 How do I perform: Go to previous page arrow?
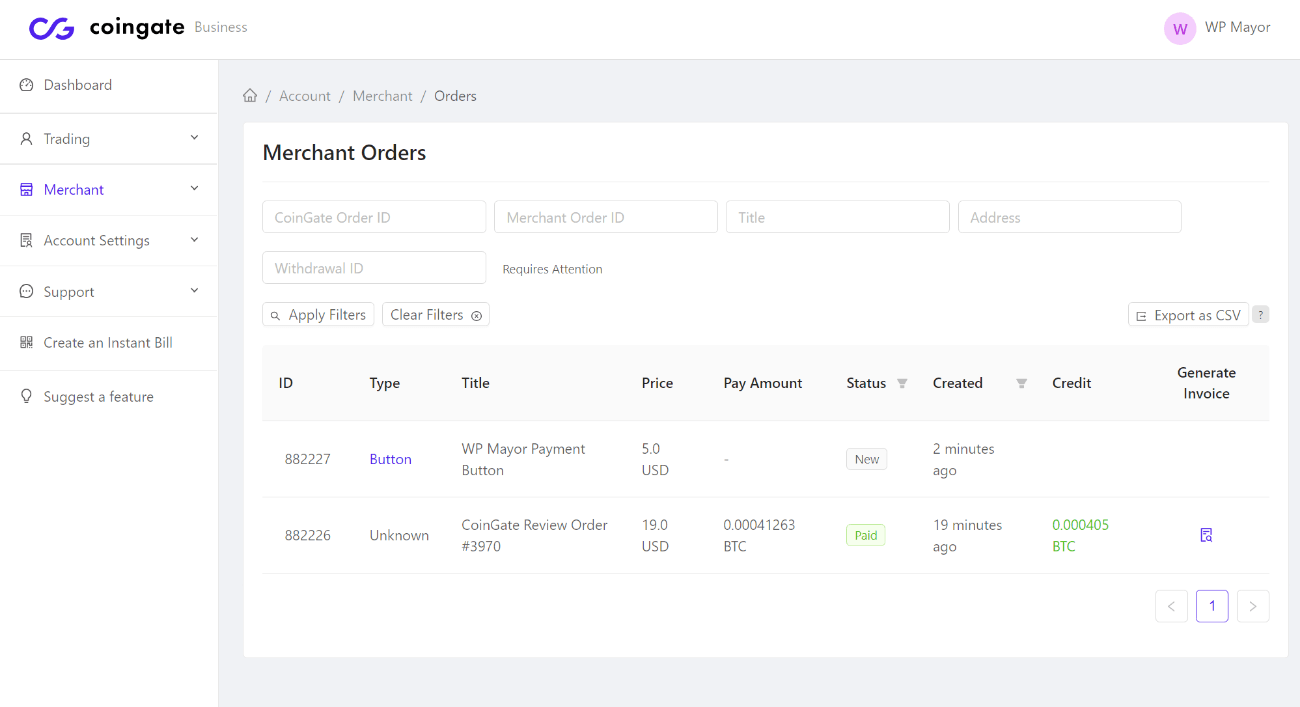tap(1171, 606)
